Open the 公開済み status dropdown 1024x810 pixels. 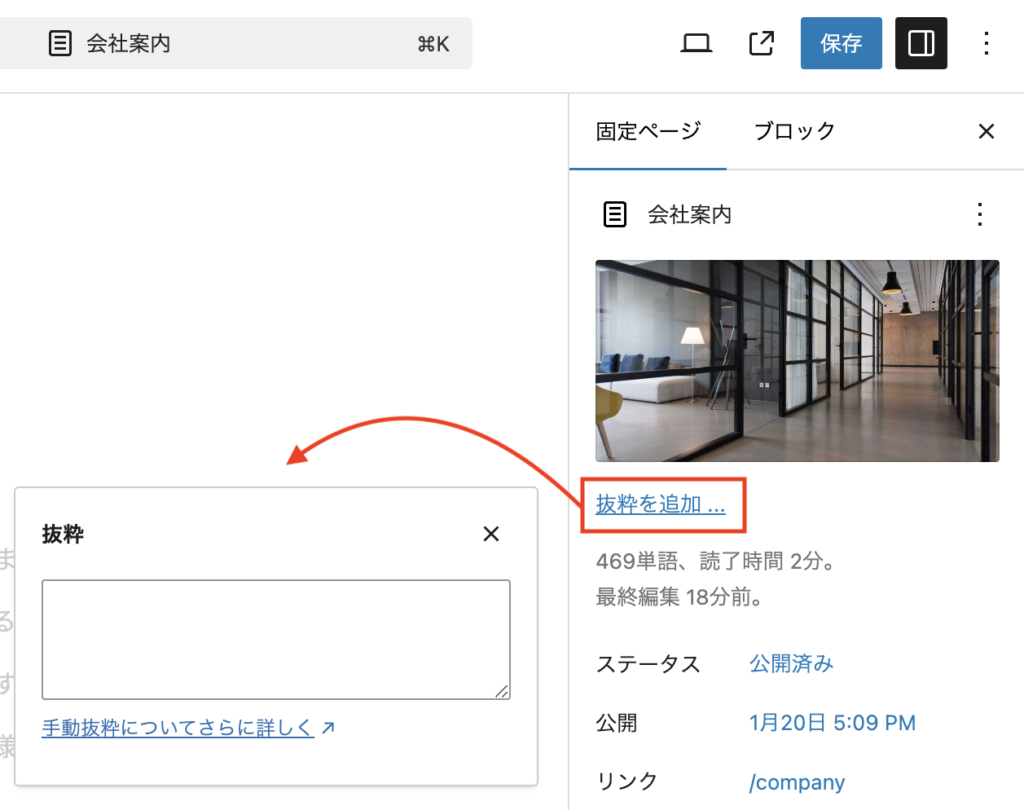tap(791, 664)
